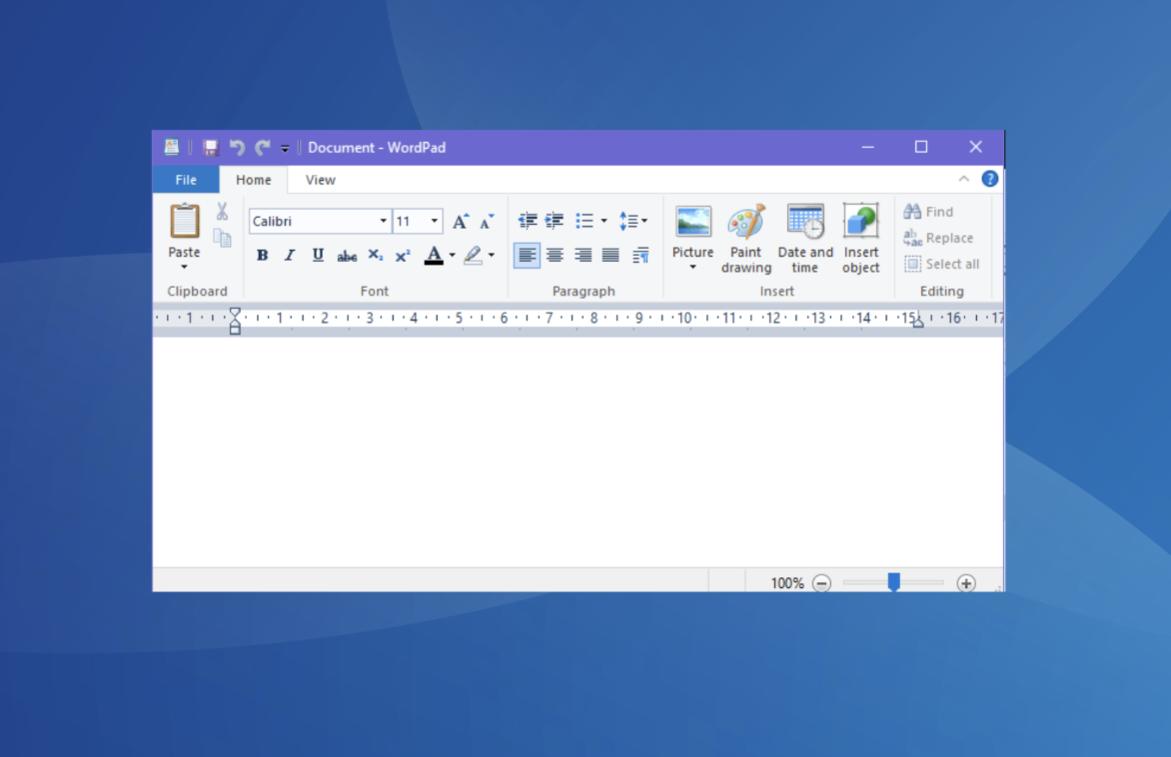Apply the font color A button
Screen dimensions: 1171x757
pos(434,256)
